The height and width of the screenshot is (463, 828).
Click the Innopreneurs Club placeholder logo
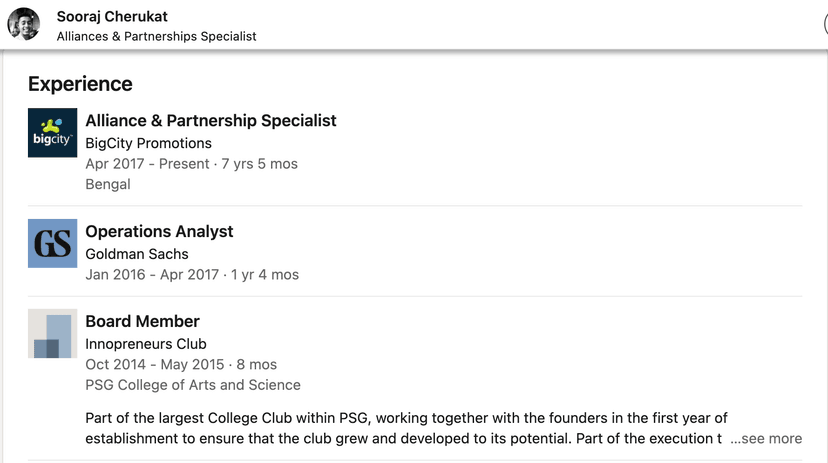(x=52, y=334)
